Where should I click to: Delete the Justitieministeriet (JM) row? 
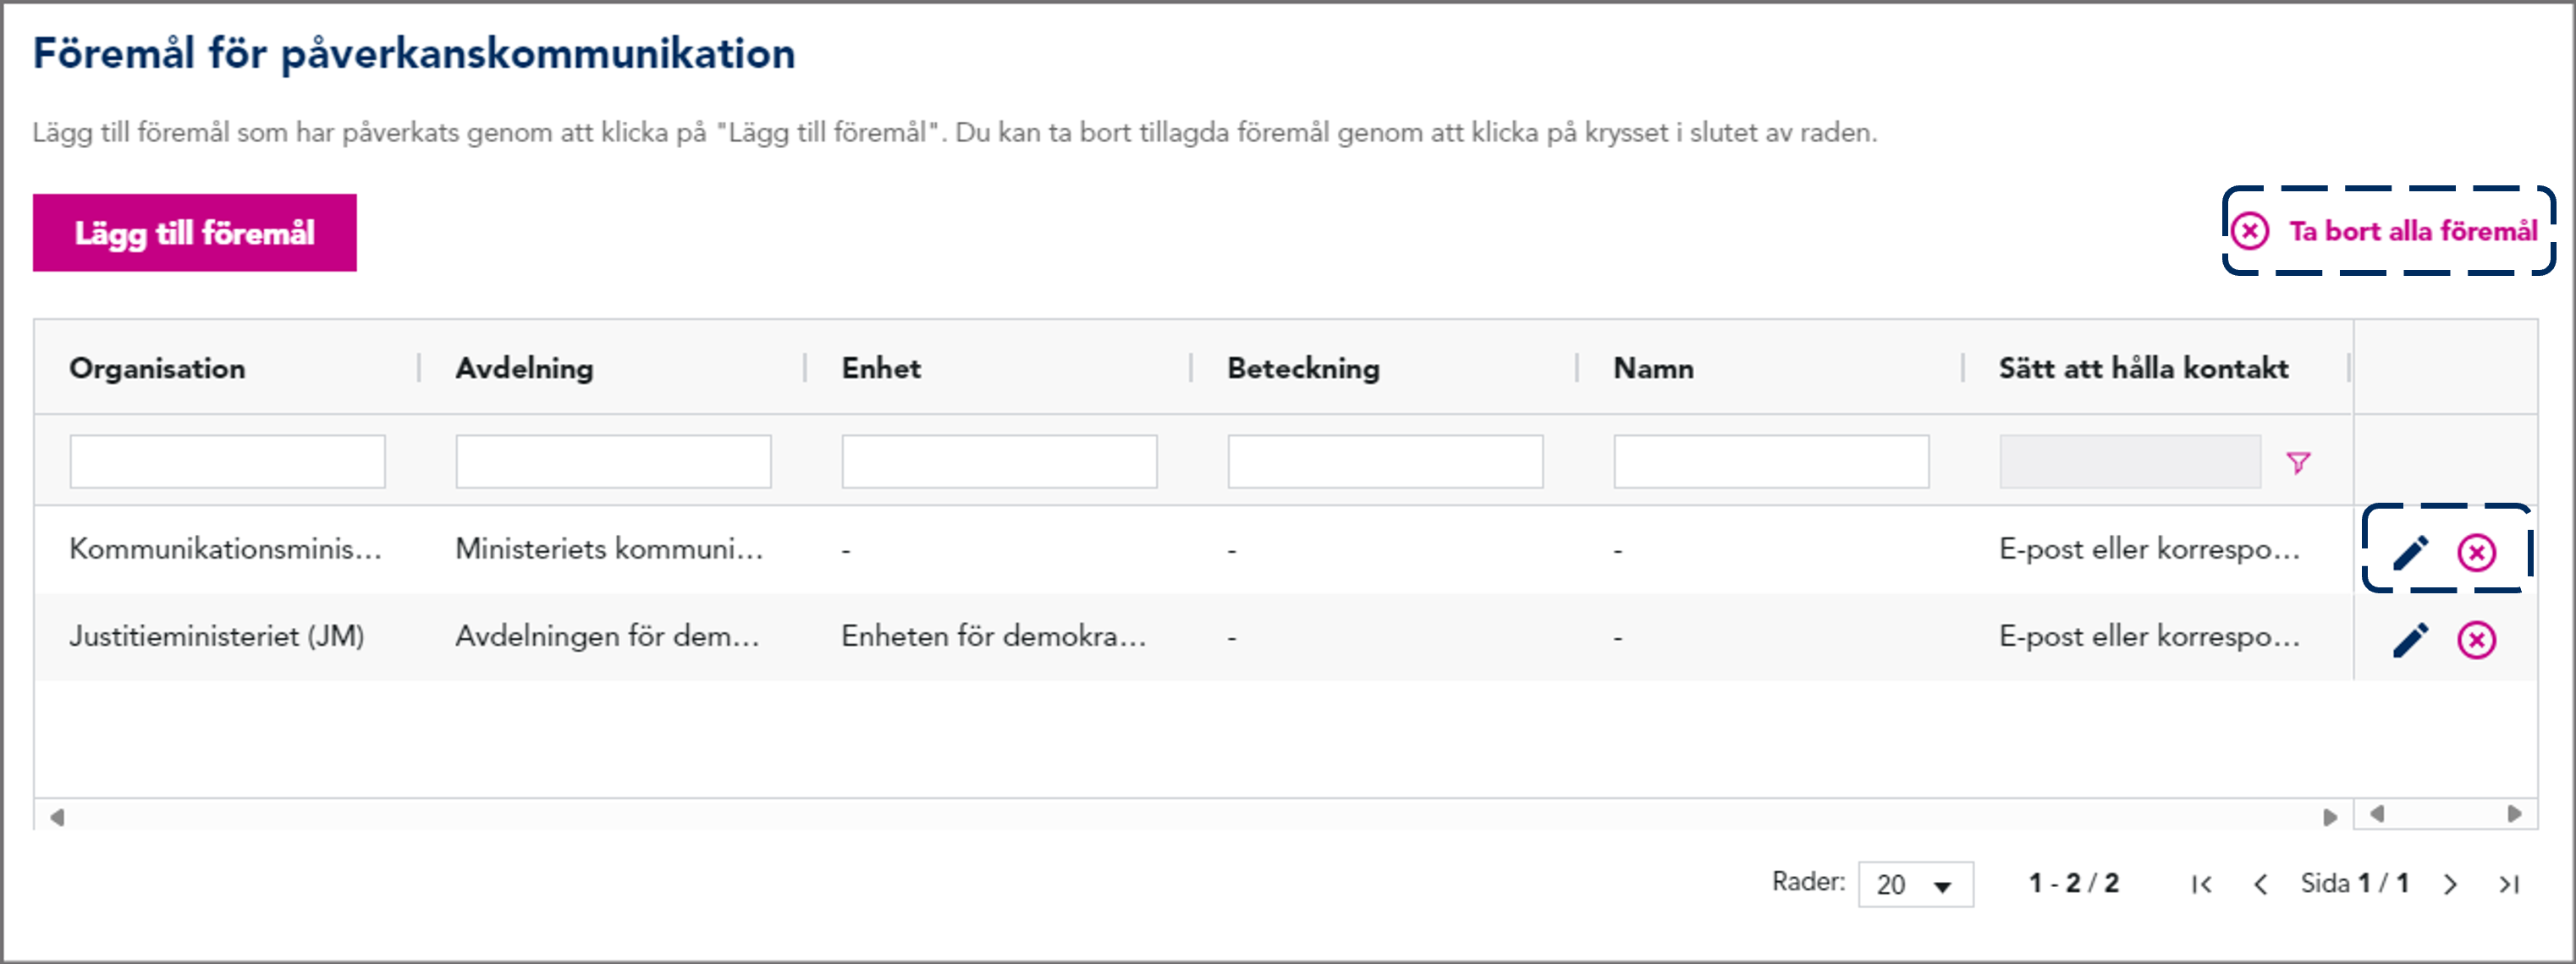pos(2476,639)
